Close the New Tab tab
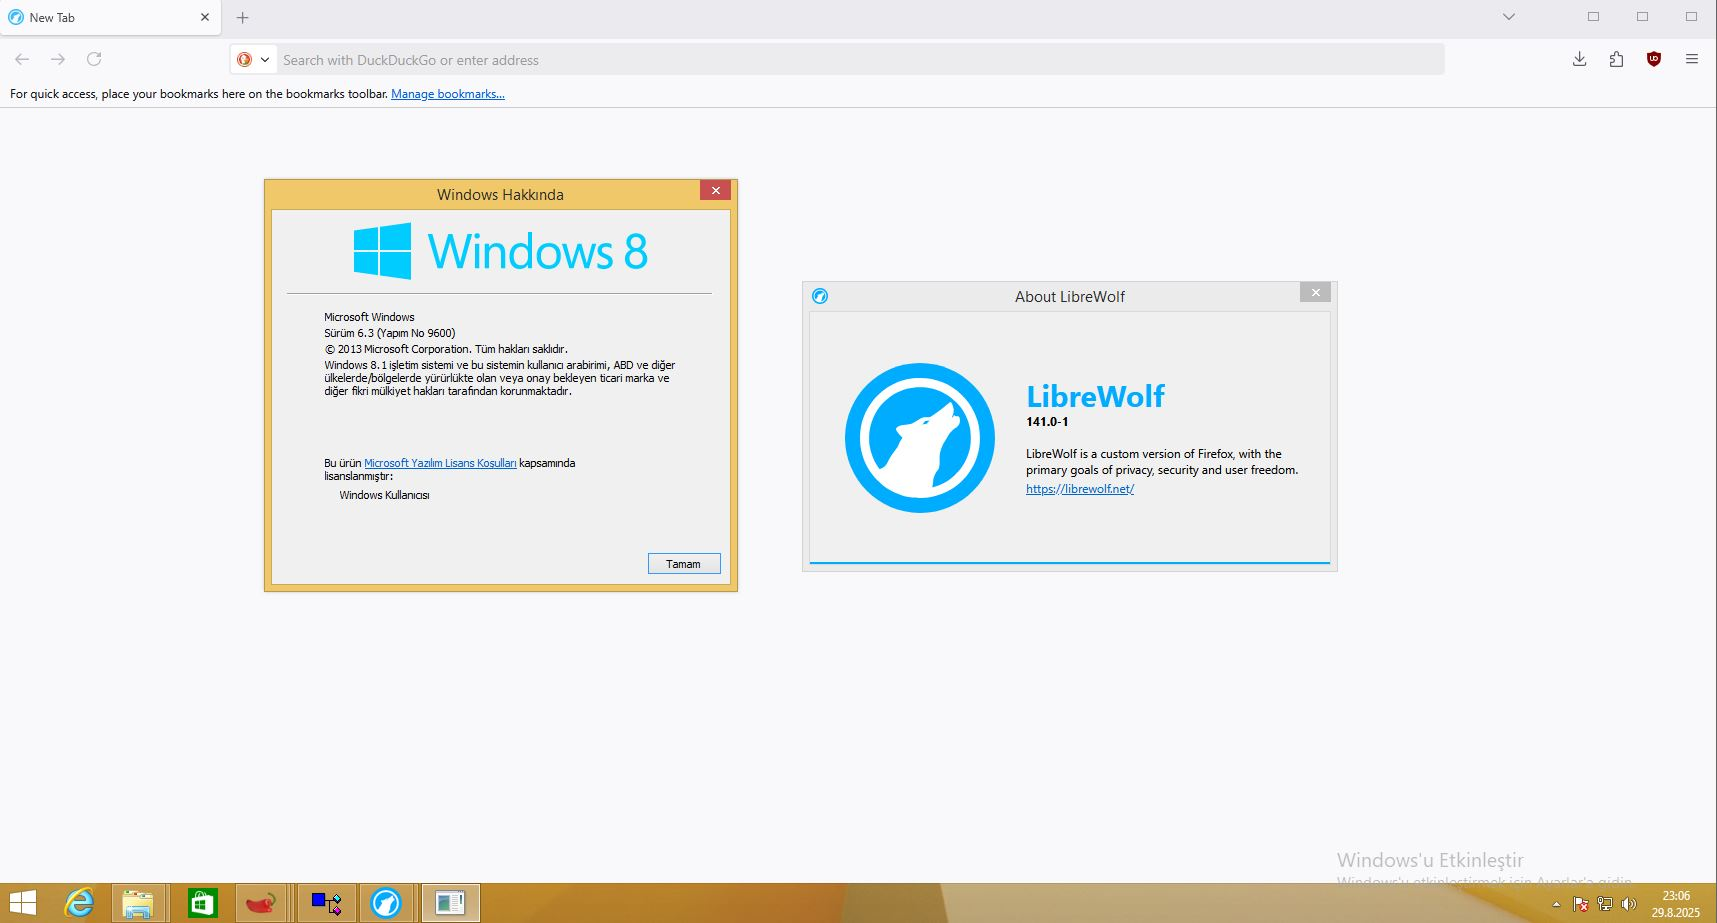Image resolution: width=1717 pixels, height=923 pixels. click(205, 18)
